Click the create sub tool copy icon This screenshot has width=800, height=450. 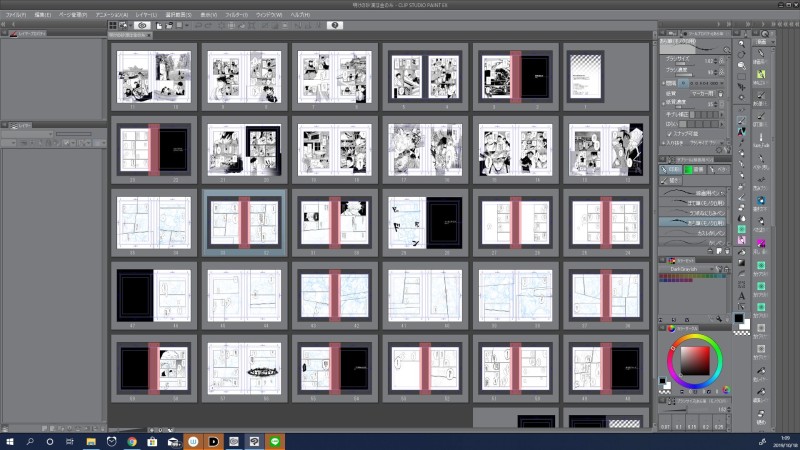[x=719, y=251]
